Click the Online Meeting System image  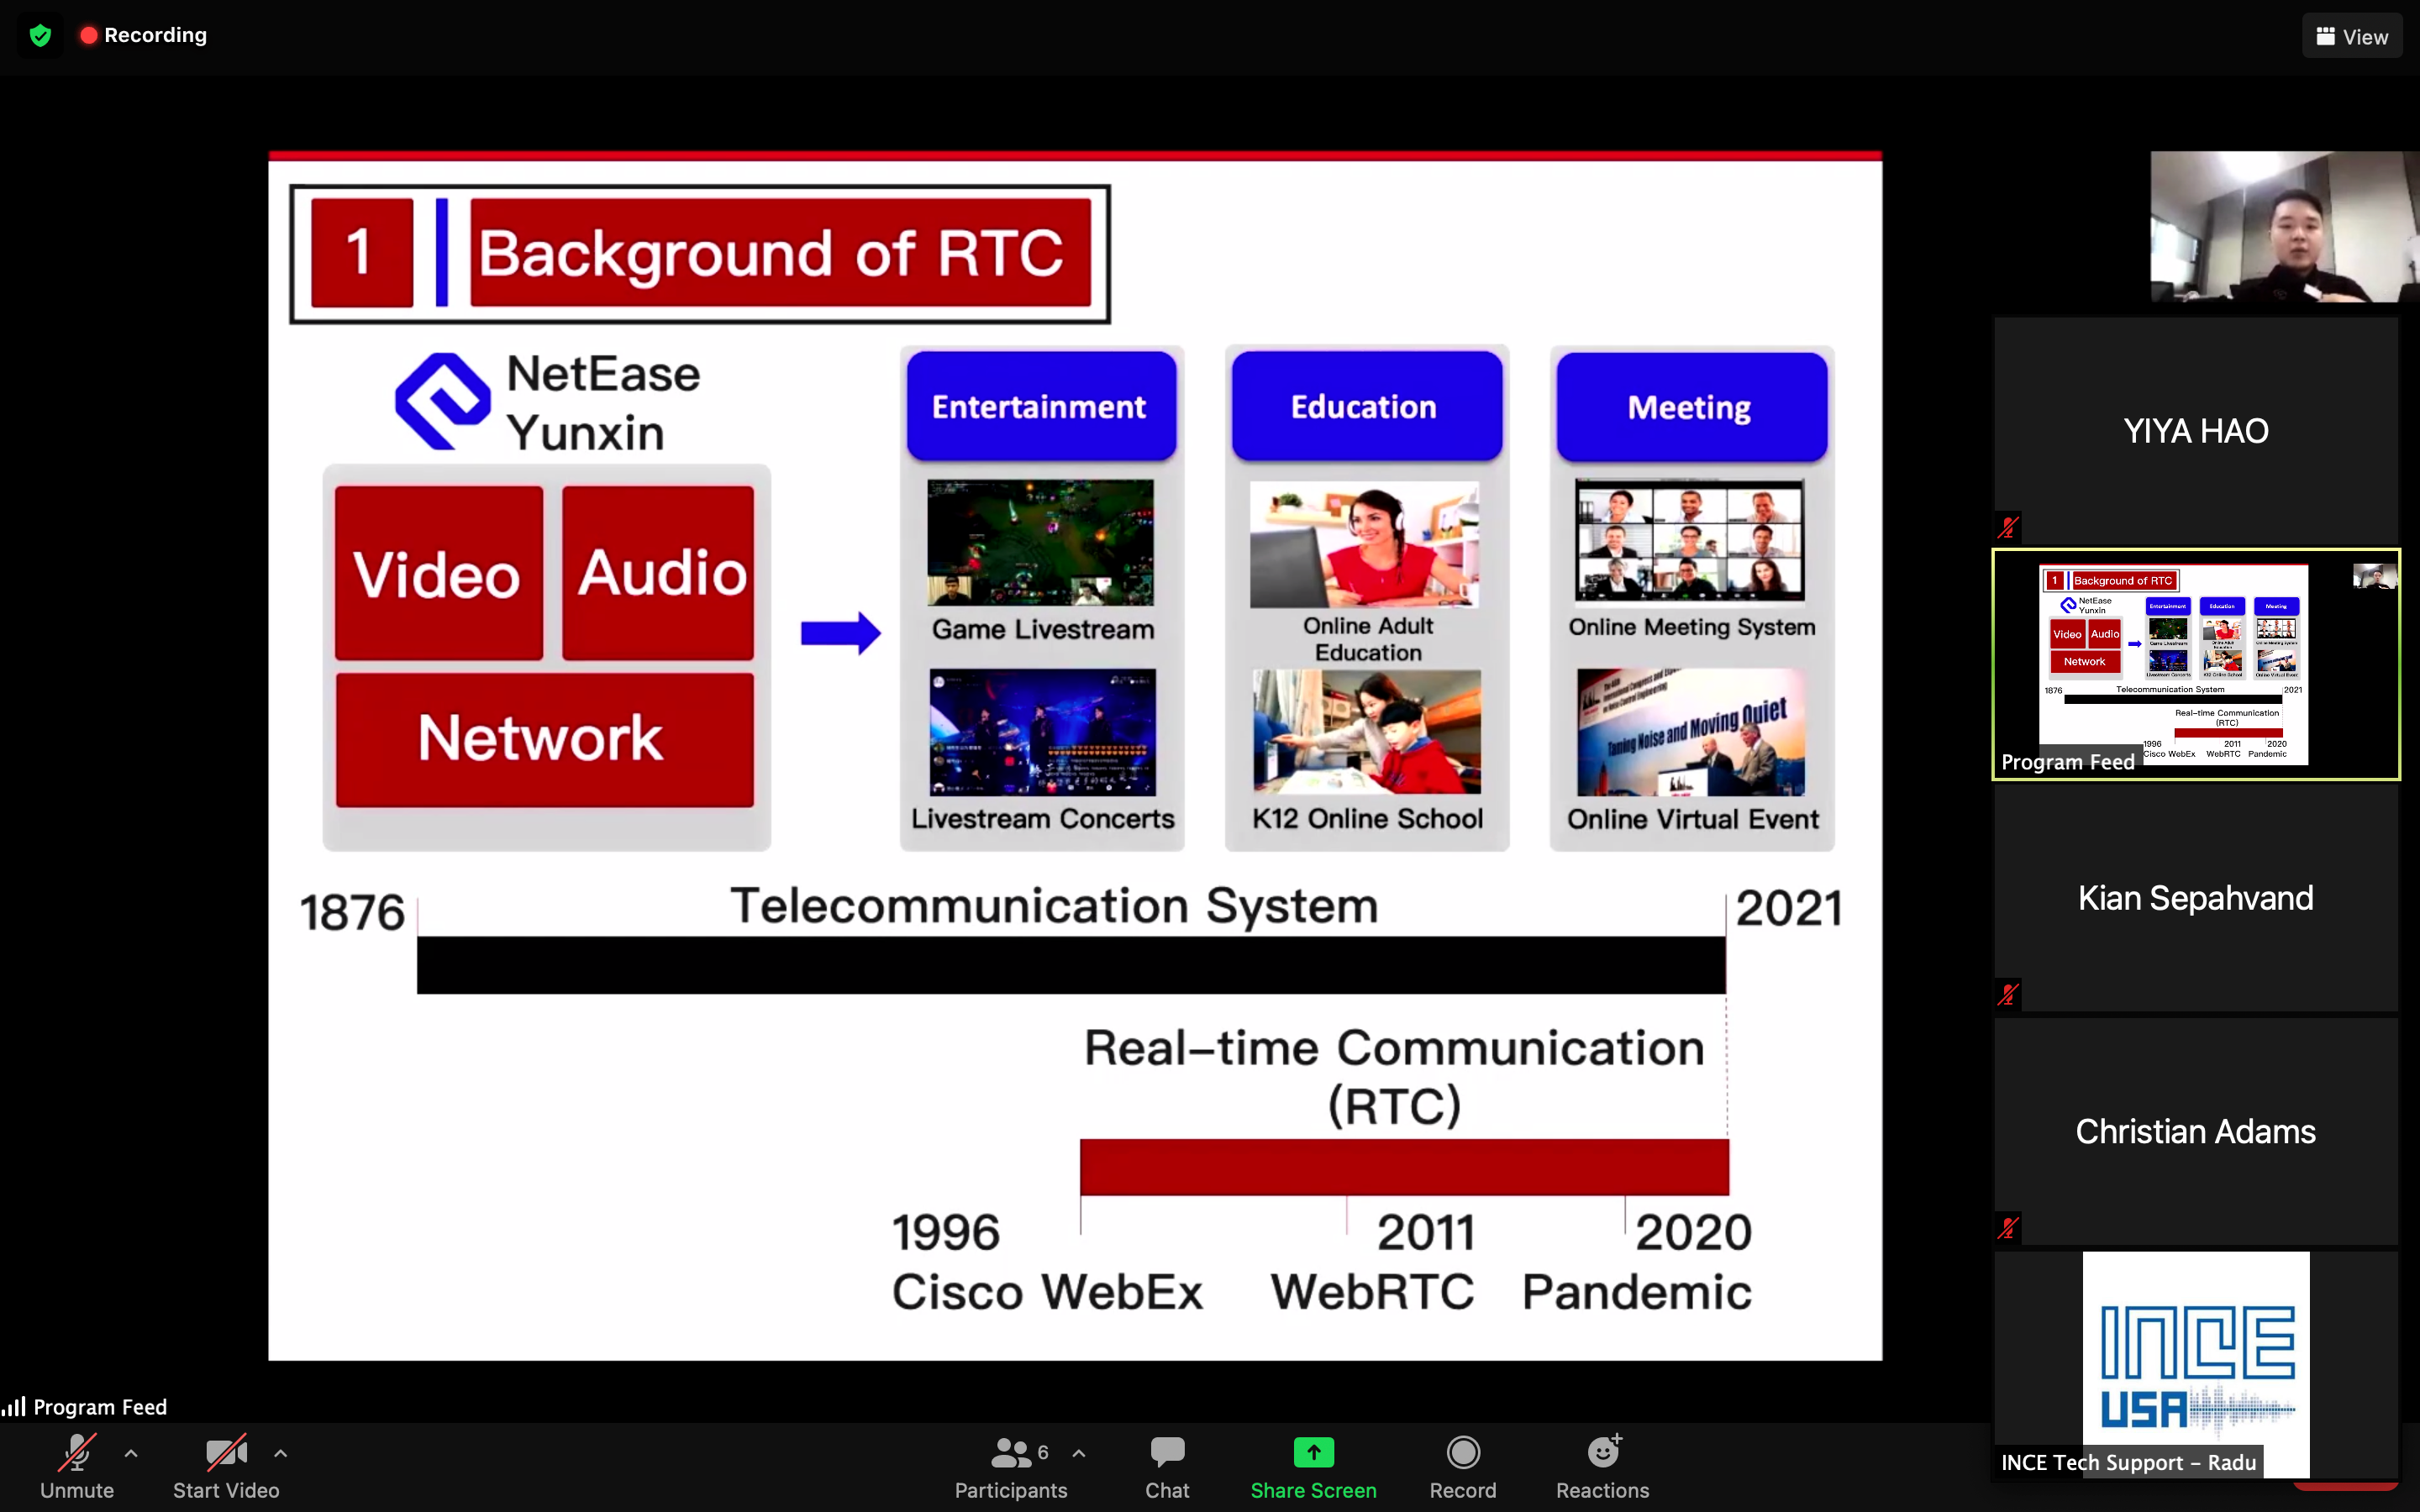pos(1689,541)
